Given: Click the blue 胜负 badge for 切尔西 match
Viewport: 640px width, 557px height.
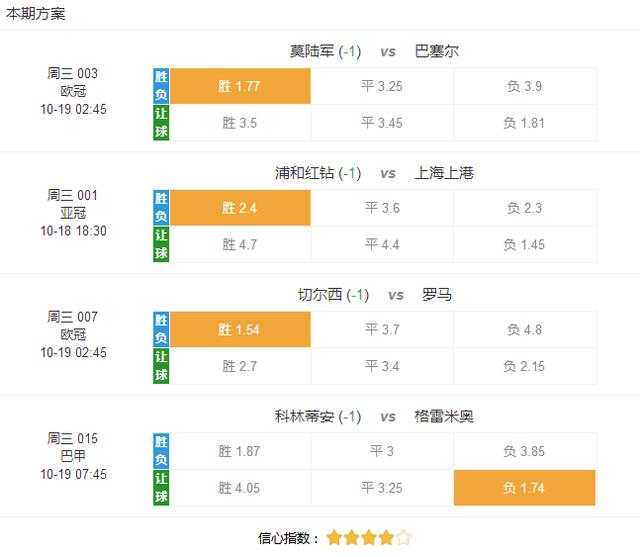Looking at the screenshot, I should 161,330.
